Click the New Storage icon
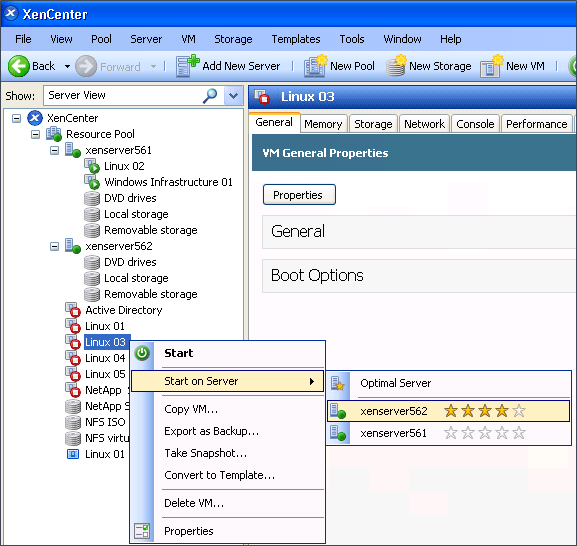The height and width of the screenshot is (546, 577). [396, 65]
